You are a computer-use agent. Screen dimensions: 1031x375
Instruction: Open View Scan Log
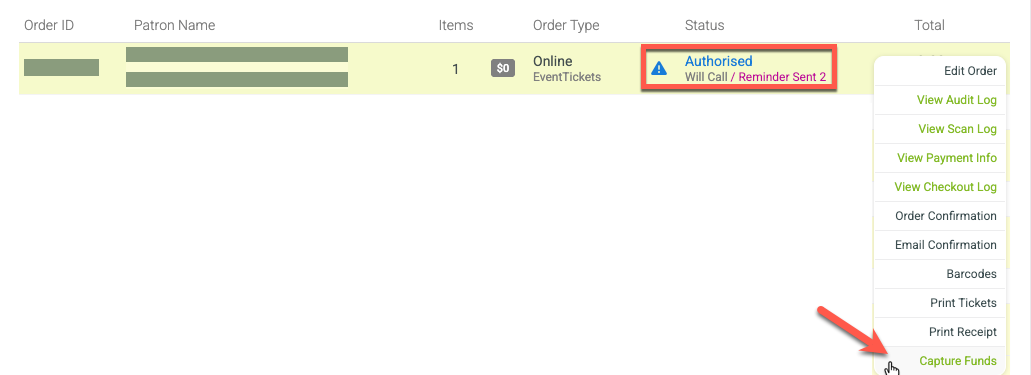(x=957, y=129)
